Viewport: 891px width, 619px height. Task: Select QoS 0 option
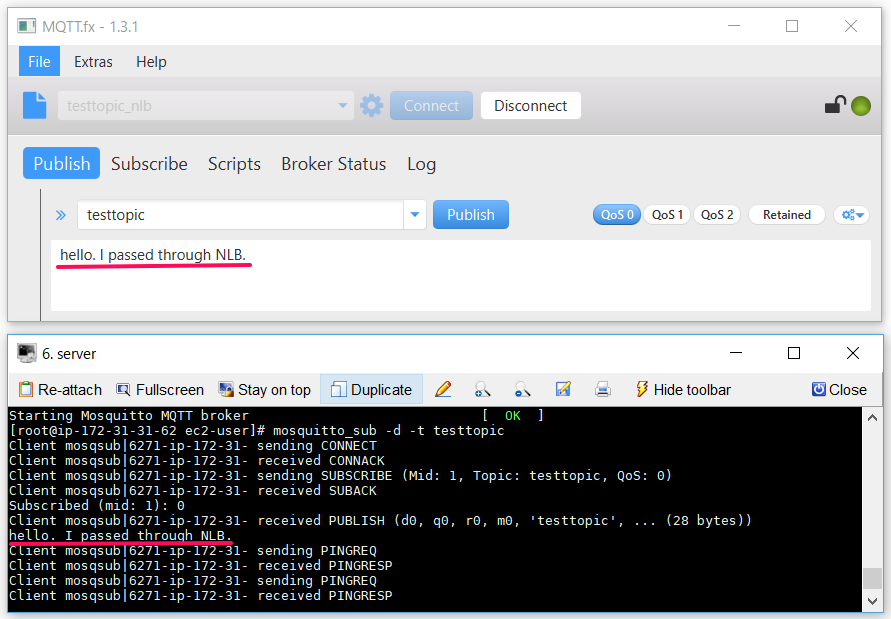click(x=617, y=215)
